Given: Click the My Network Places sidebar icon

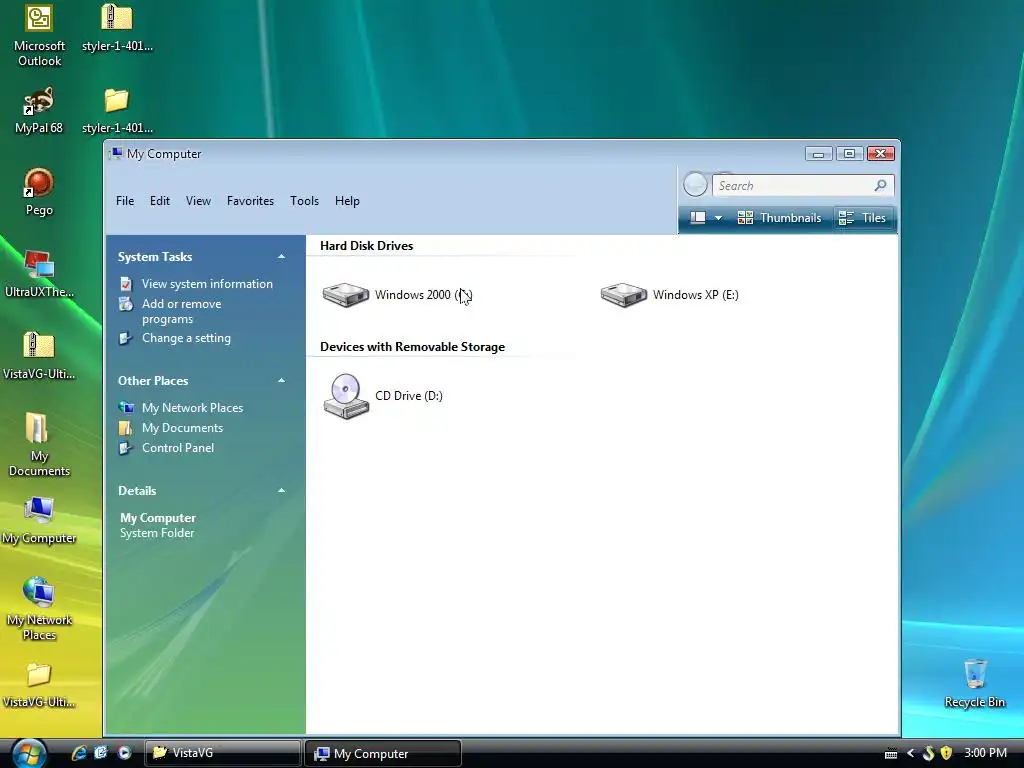Looking at the screenshot, I should pos(126,408).
